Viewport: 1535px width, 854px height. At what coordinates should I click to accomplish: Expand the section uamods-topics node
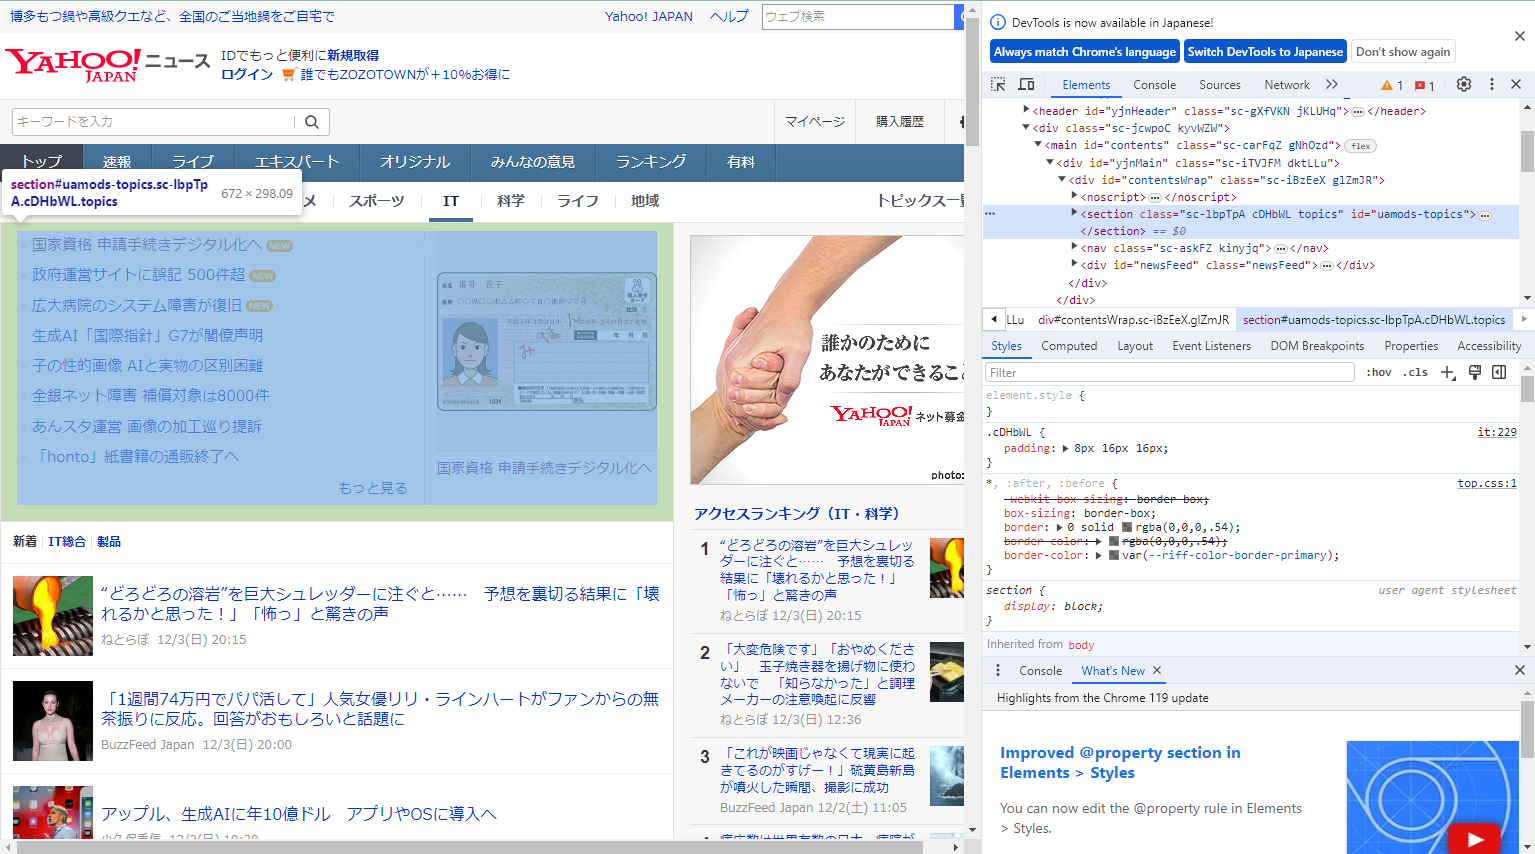(x=1074, y=214)
